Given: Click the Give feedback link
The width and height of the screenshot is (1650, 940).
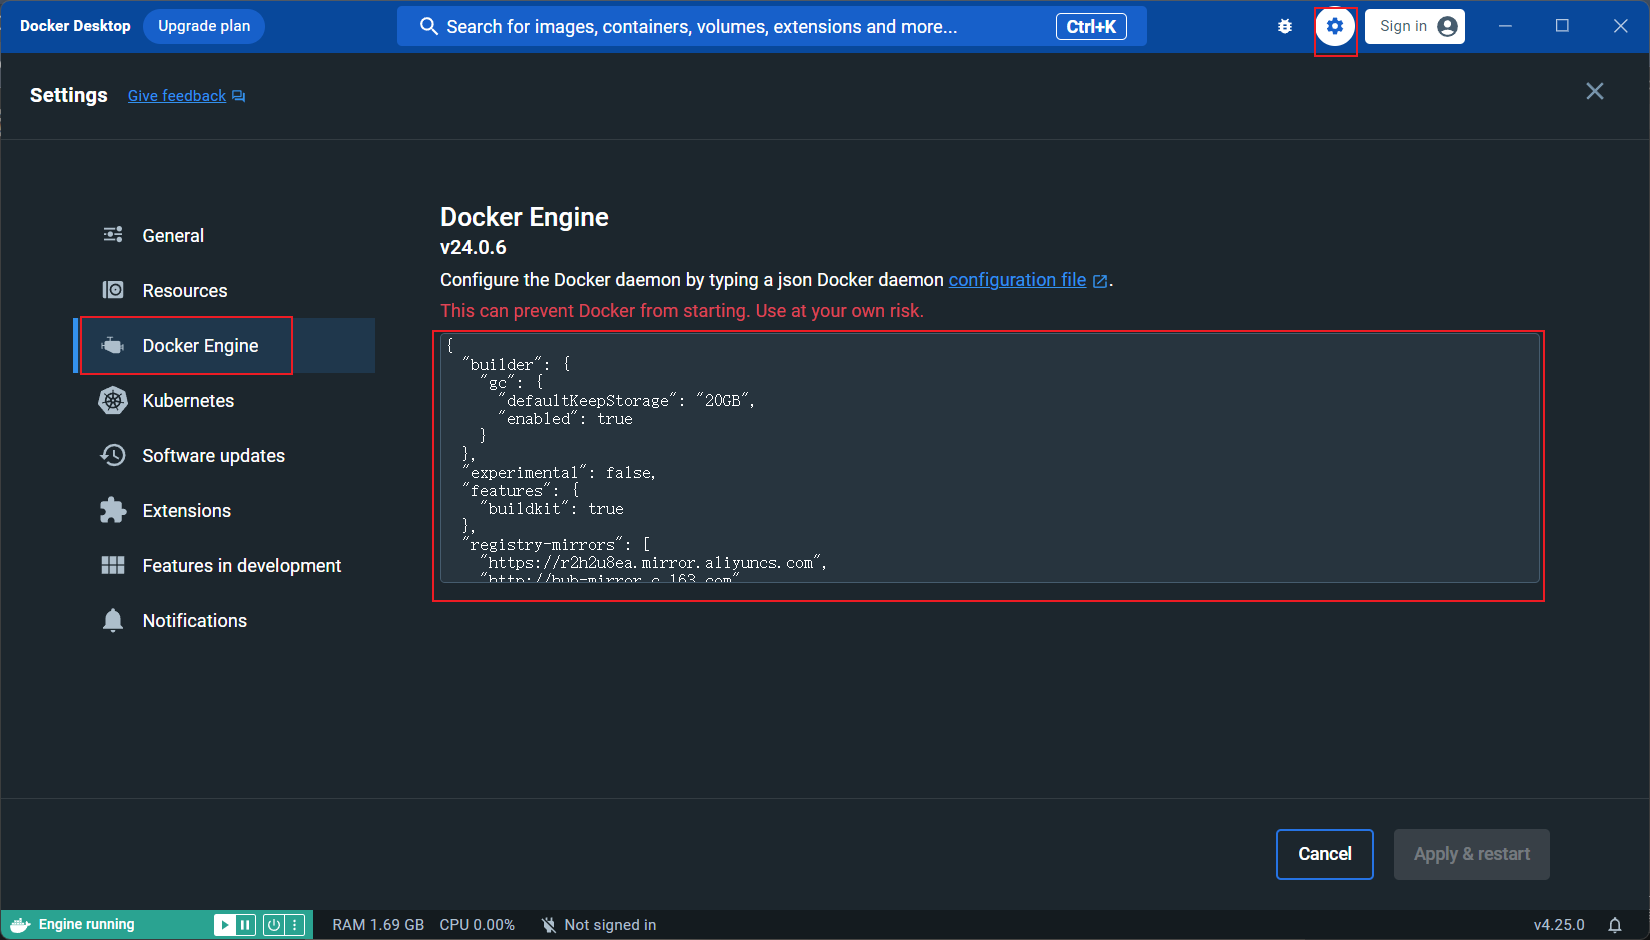Looking at the screenshot, I should click(177, 96).
